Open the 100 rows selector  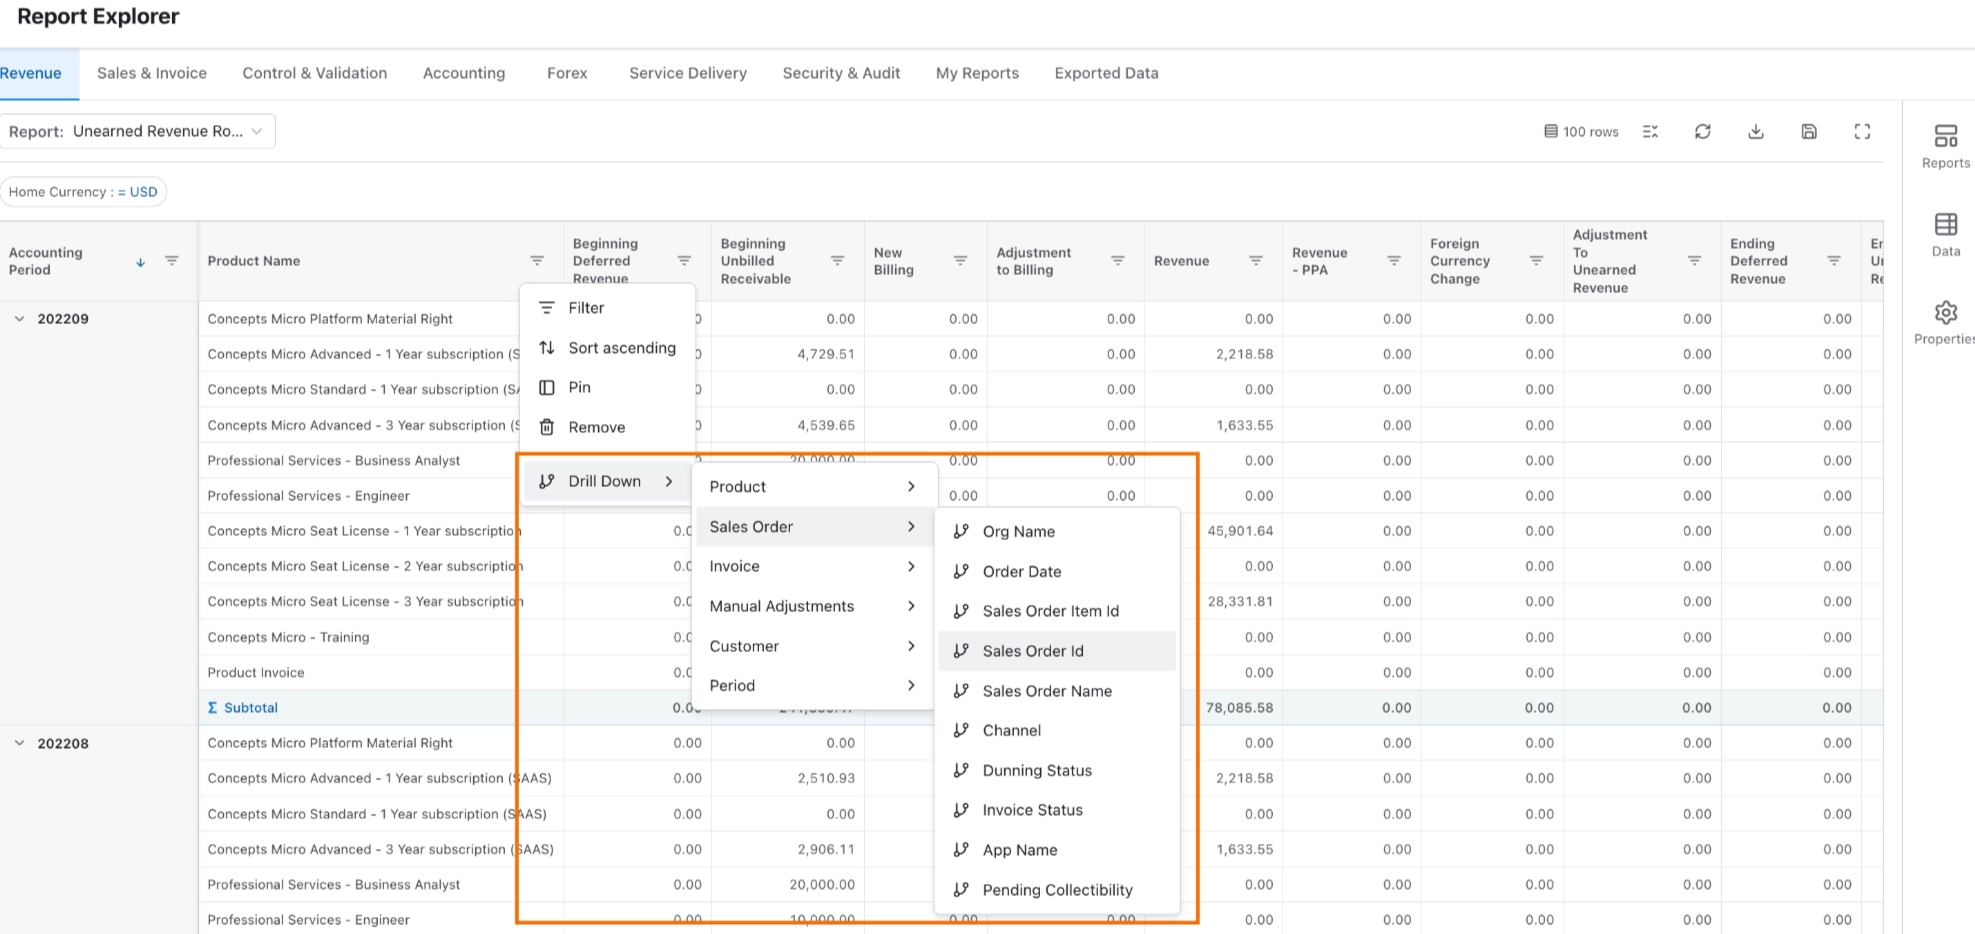tap(1581, 132)
